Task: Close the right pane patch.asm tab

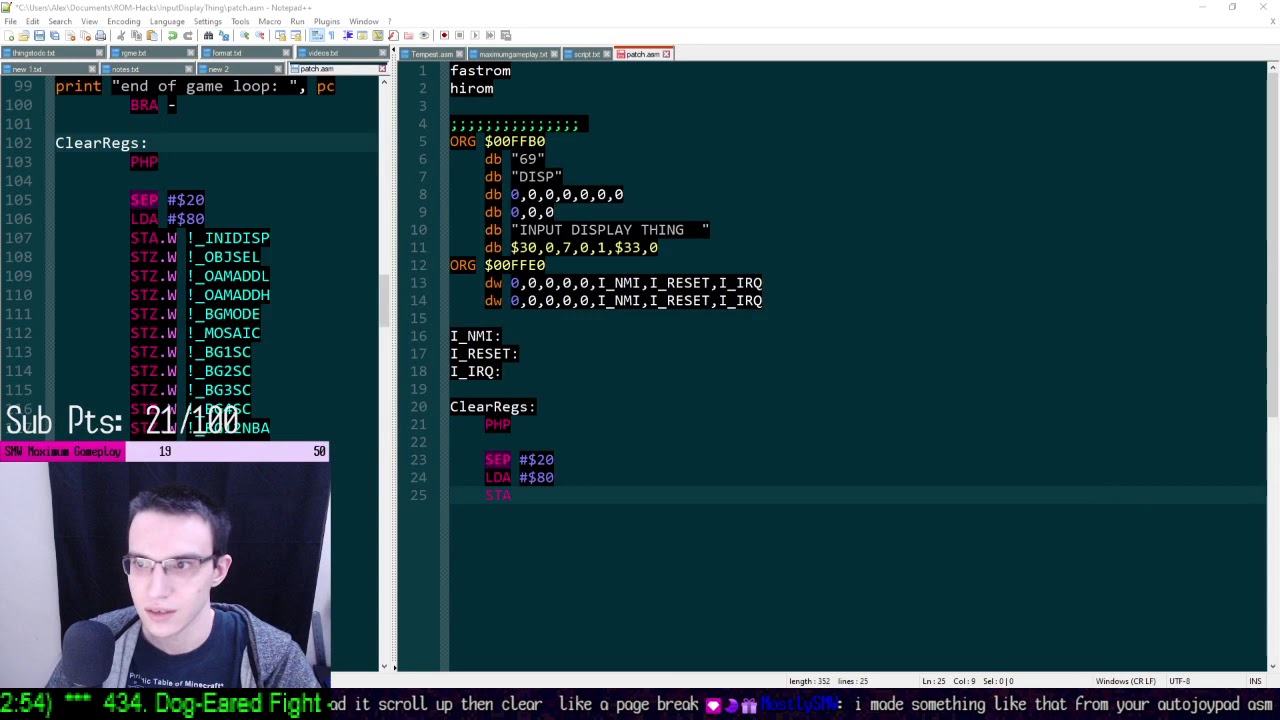Action: coord(666,54)
